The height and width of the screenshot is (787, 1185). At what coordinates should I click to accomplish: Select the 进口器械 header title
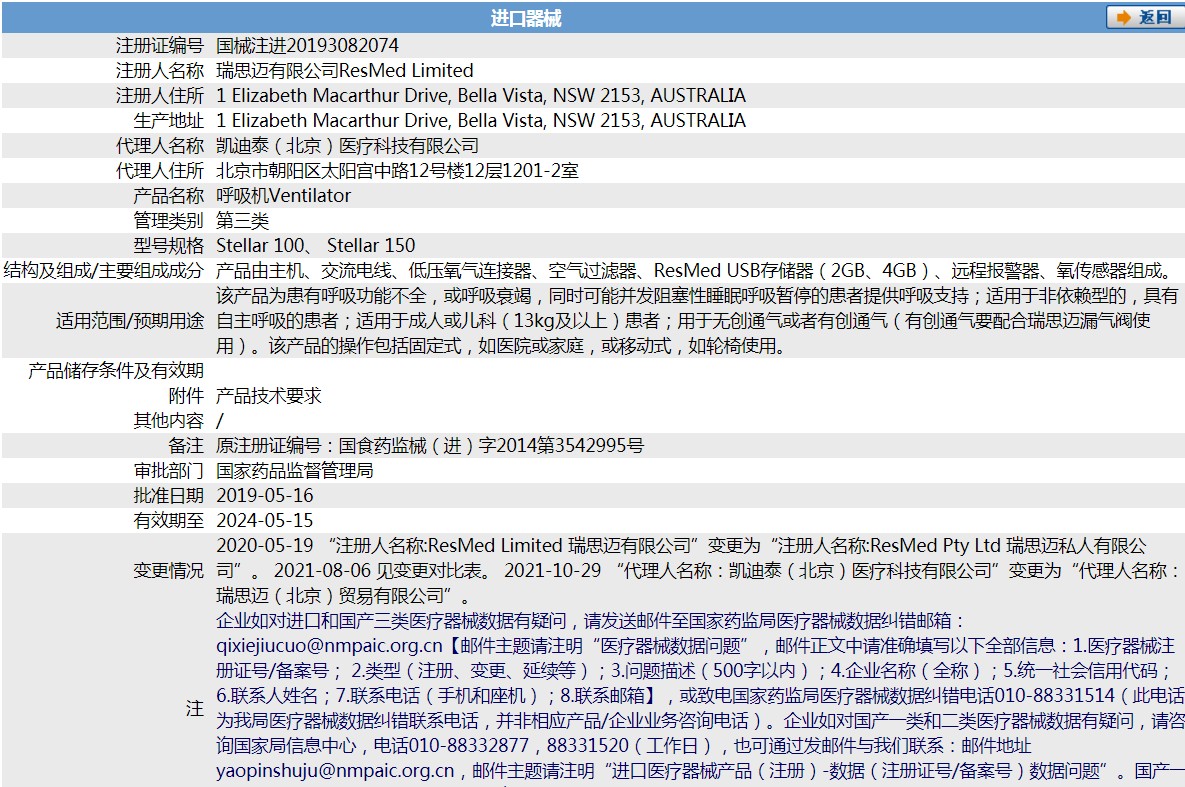[x=526, y=18]
